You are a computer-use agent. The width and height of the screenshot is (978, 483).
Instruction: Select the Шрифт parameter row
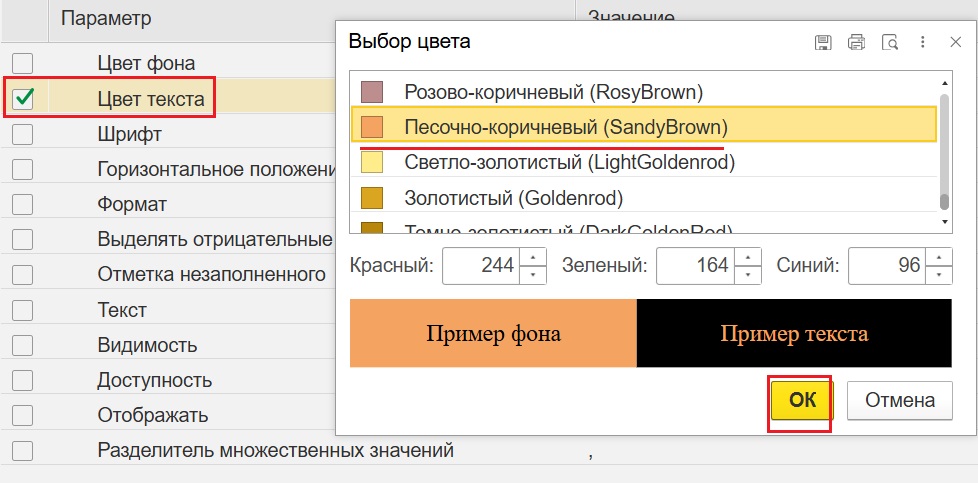click(130, 134)
